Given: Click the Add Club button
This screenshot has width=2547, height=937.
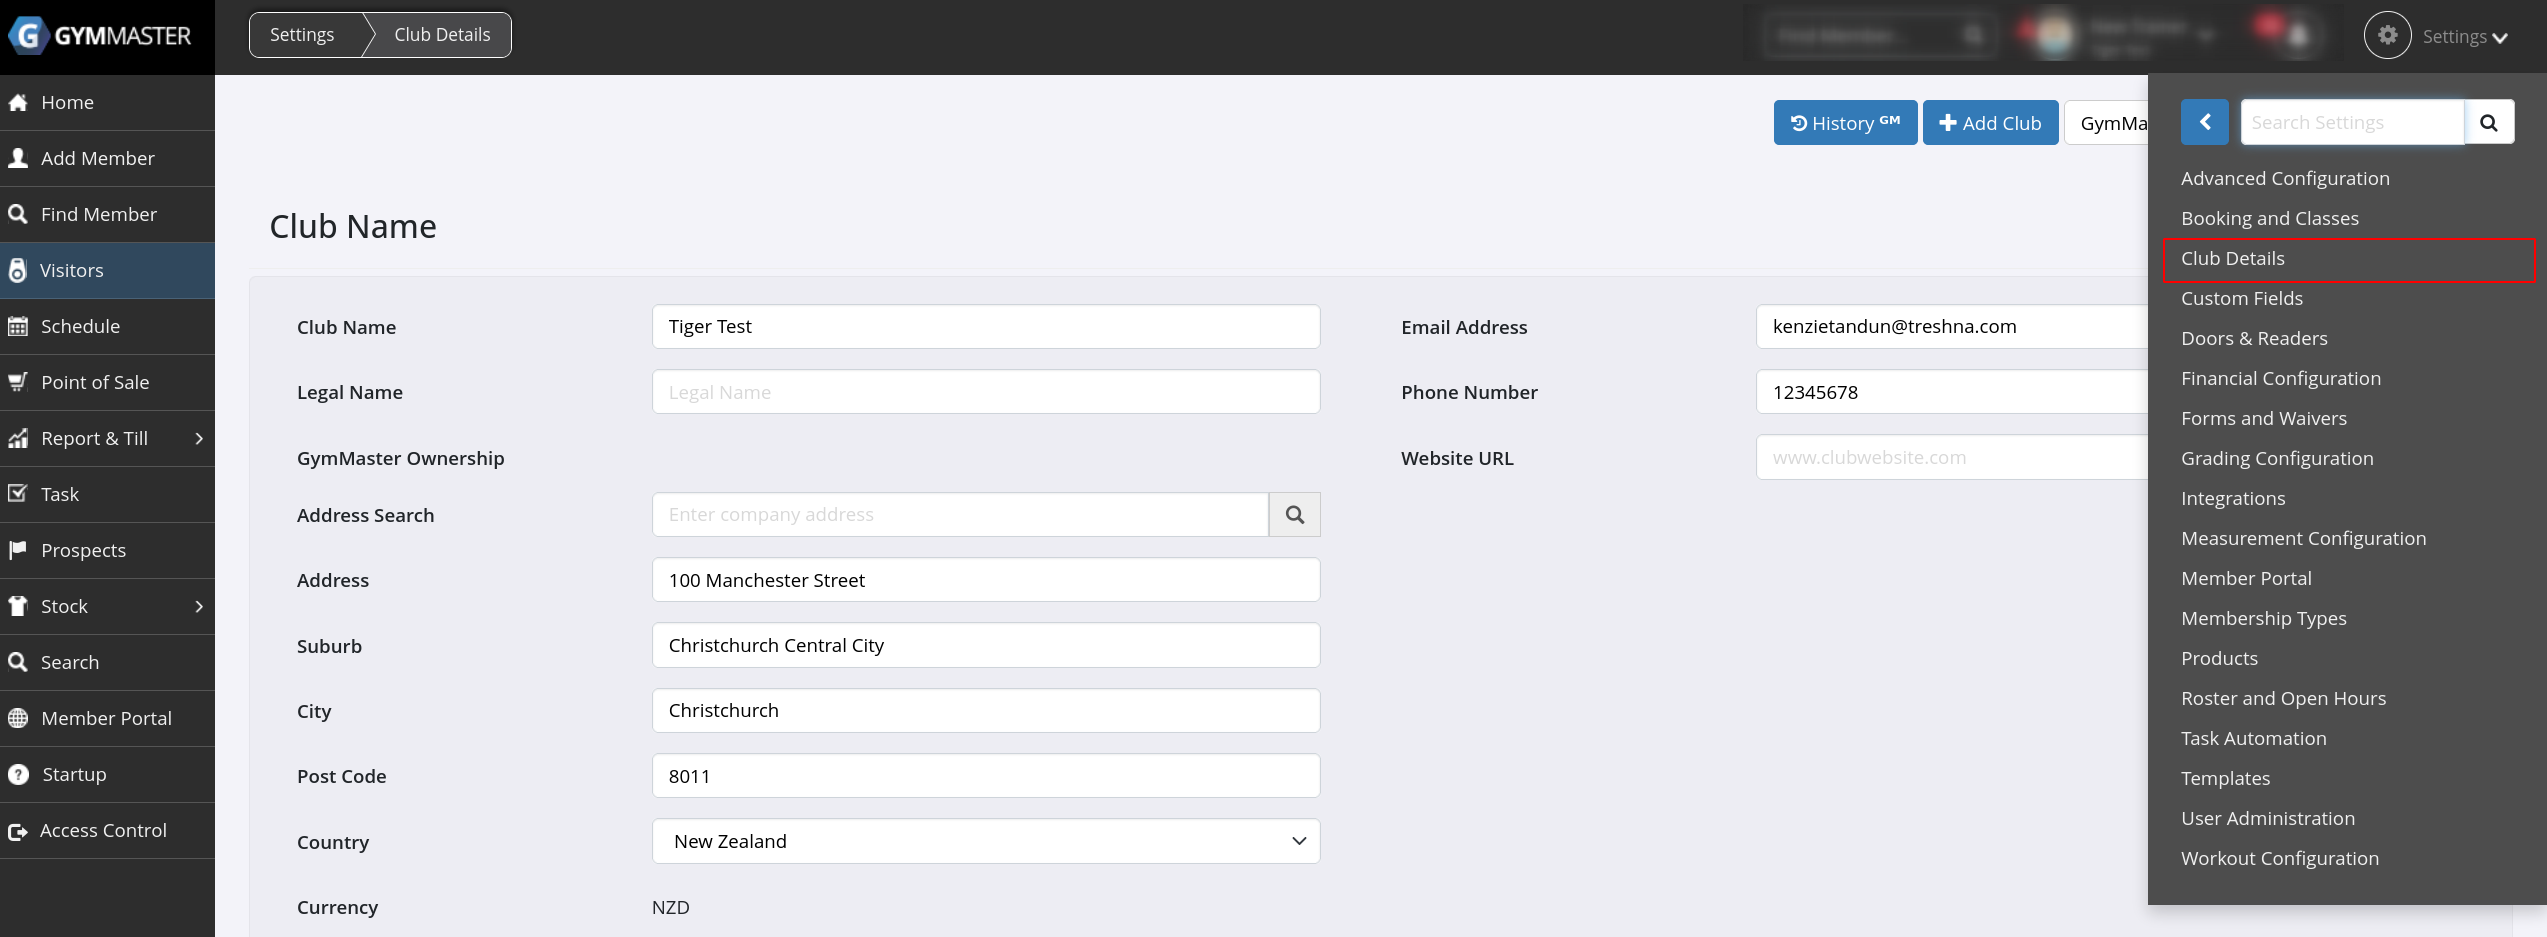Looking at the screenshot, I should 1989,123.
